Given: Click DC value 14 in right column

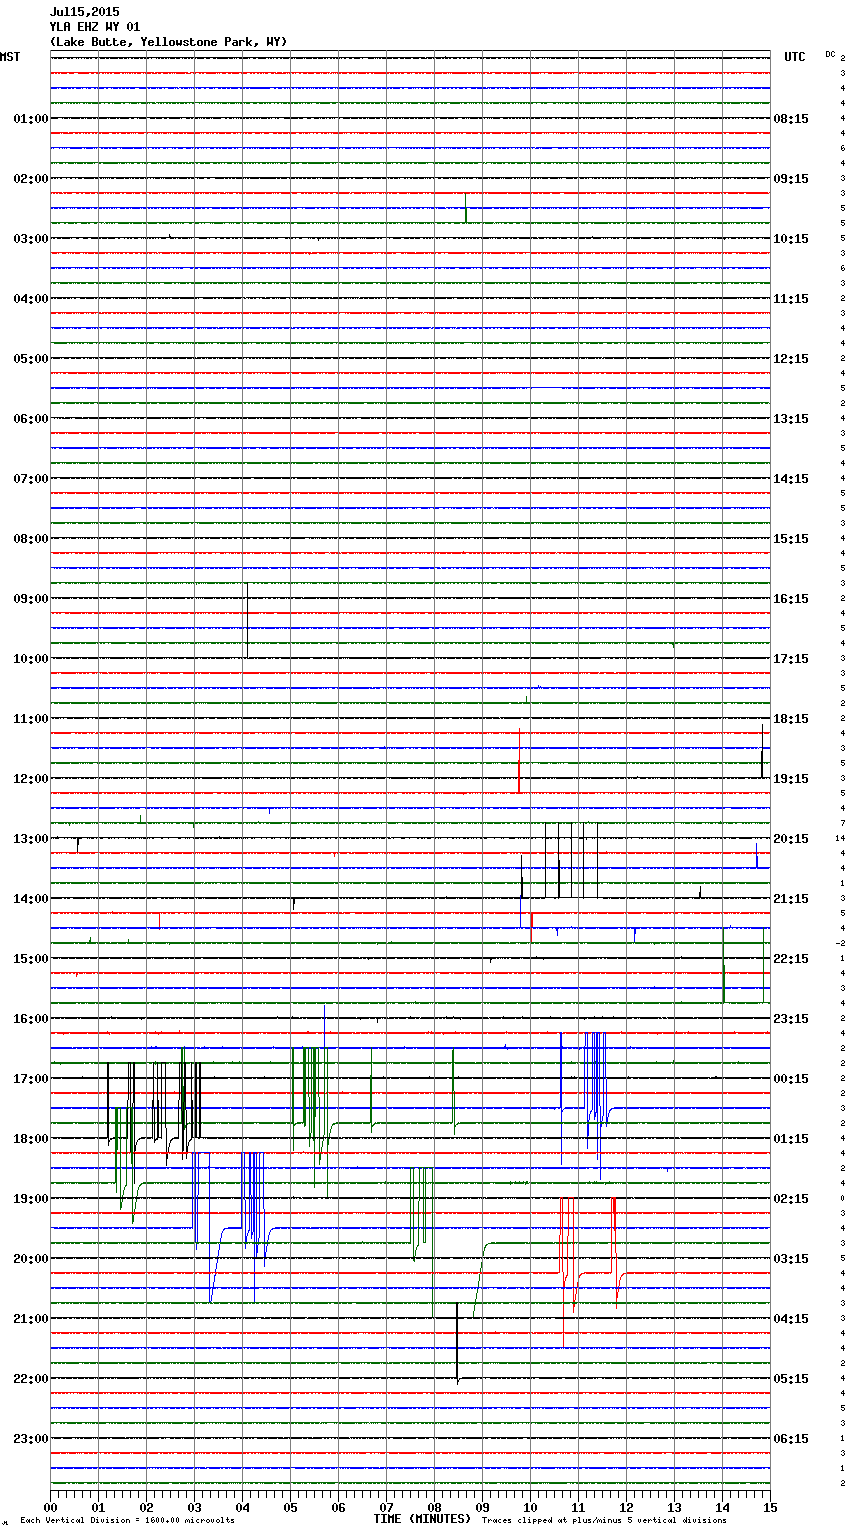Looking at the screenshot, I should [x=842, y=839].
